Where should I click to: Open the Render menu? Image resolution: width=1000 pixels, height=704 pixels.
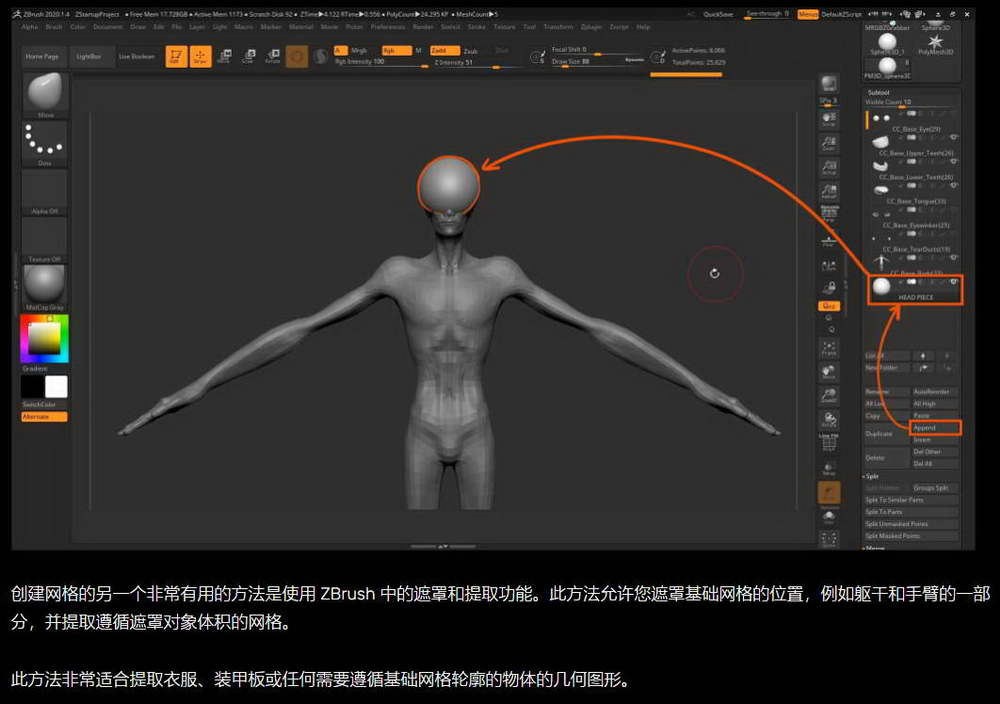click(423, 27)
